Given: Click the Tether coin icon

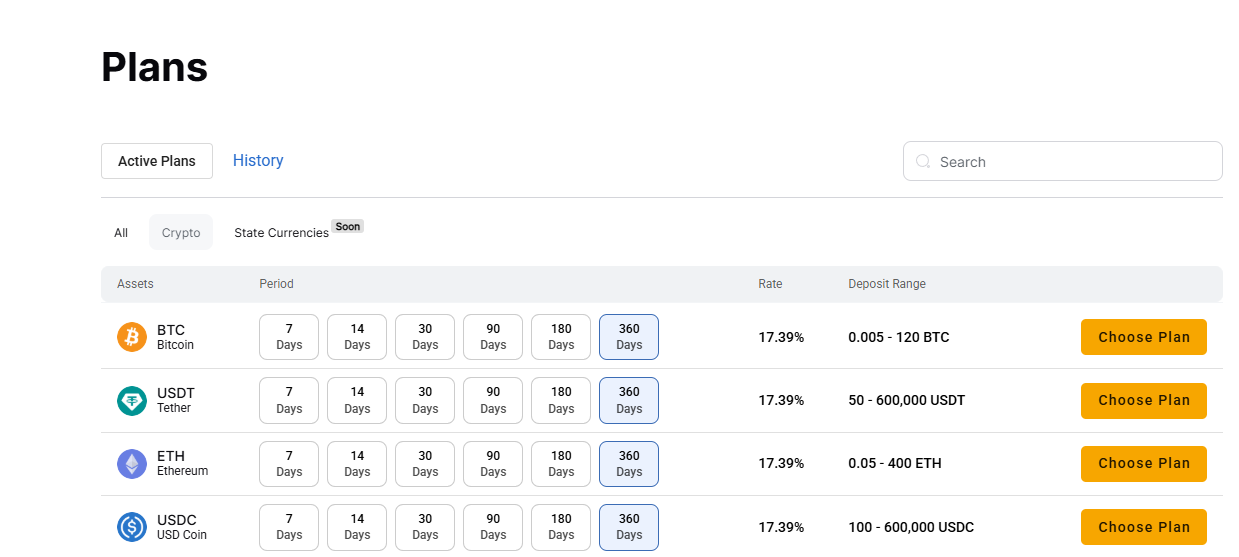Looking at the screenshot, I should click(x=132, y=400).
